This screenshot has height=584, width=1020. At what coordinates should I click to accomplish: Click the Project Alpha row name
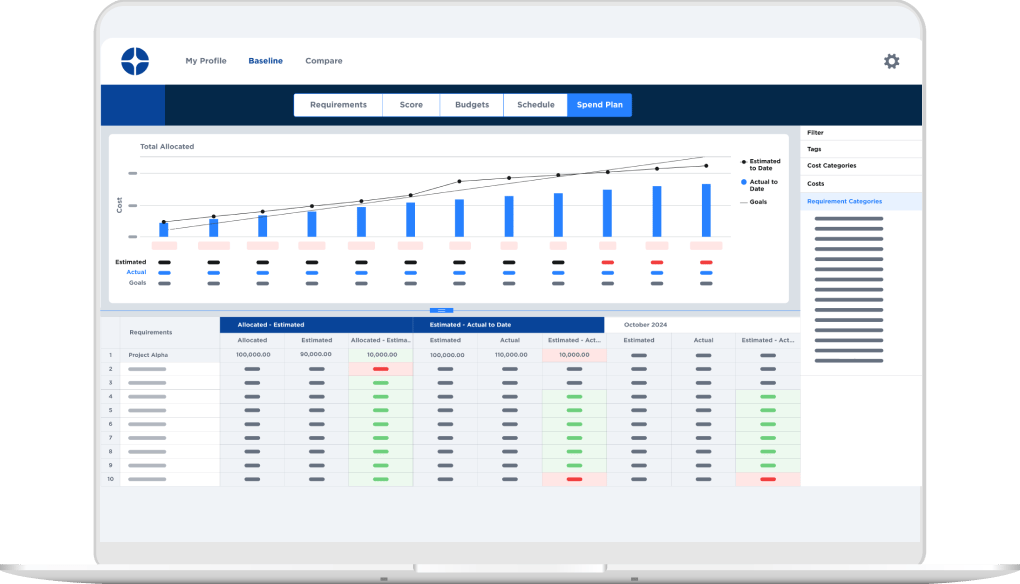[x=148, y=355]
